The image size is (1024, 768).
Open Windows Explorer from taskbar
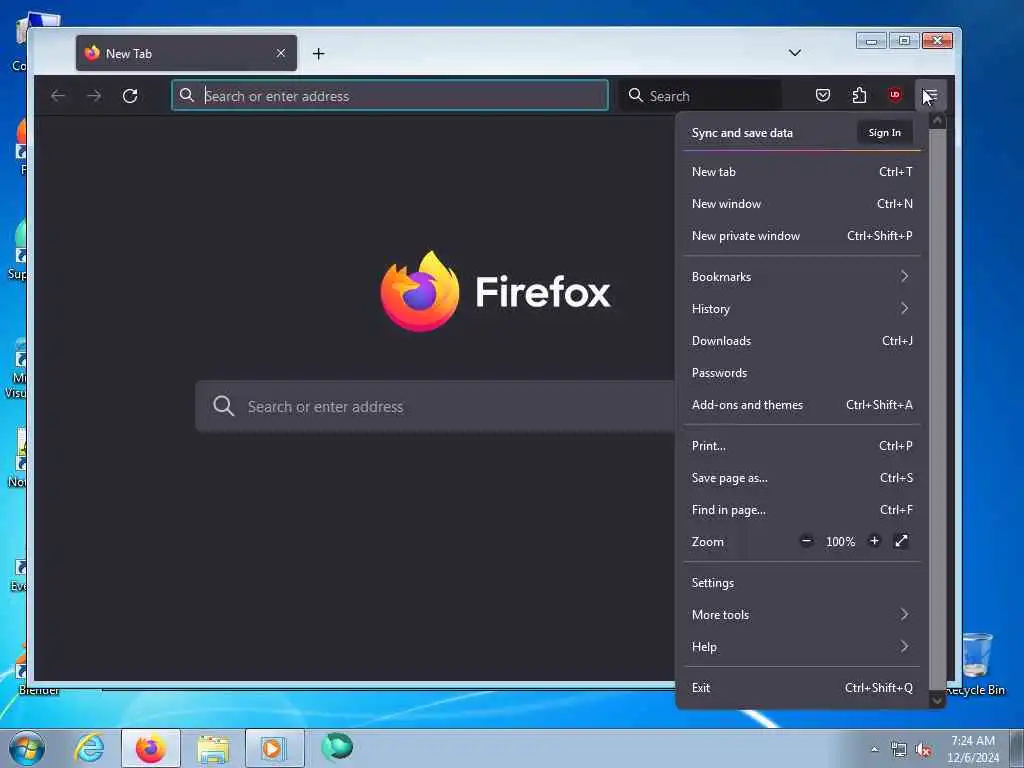213,748
